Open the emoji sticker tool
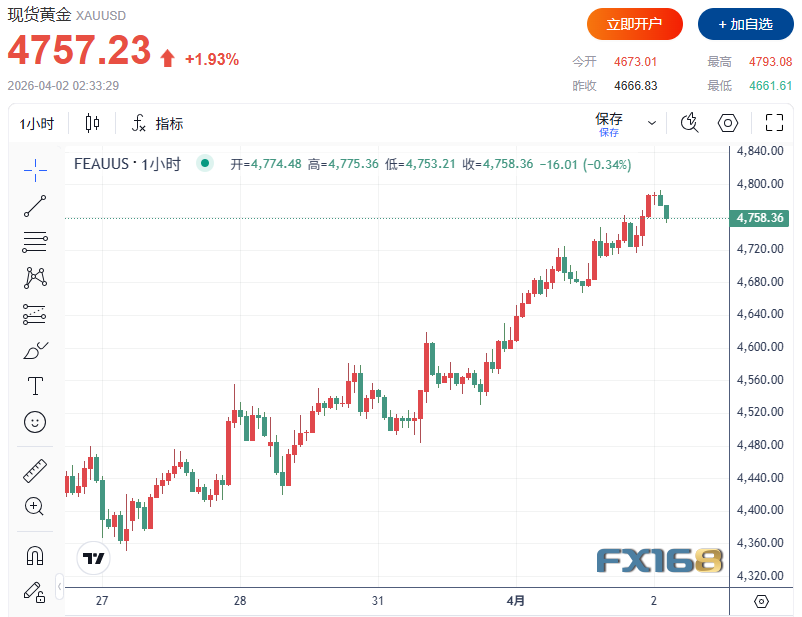The width and height of the screenshot is (802, 617). pos(35,422)
